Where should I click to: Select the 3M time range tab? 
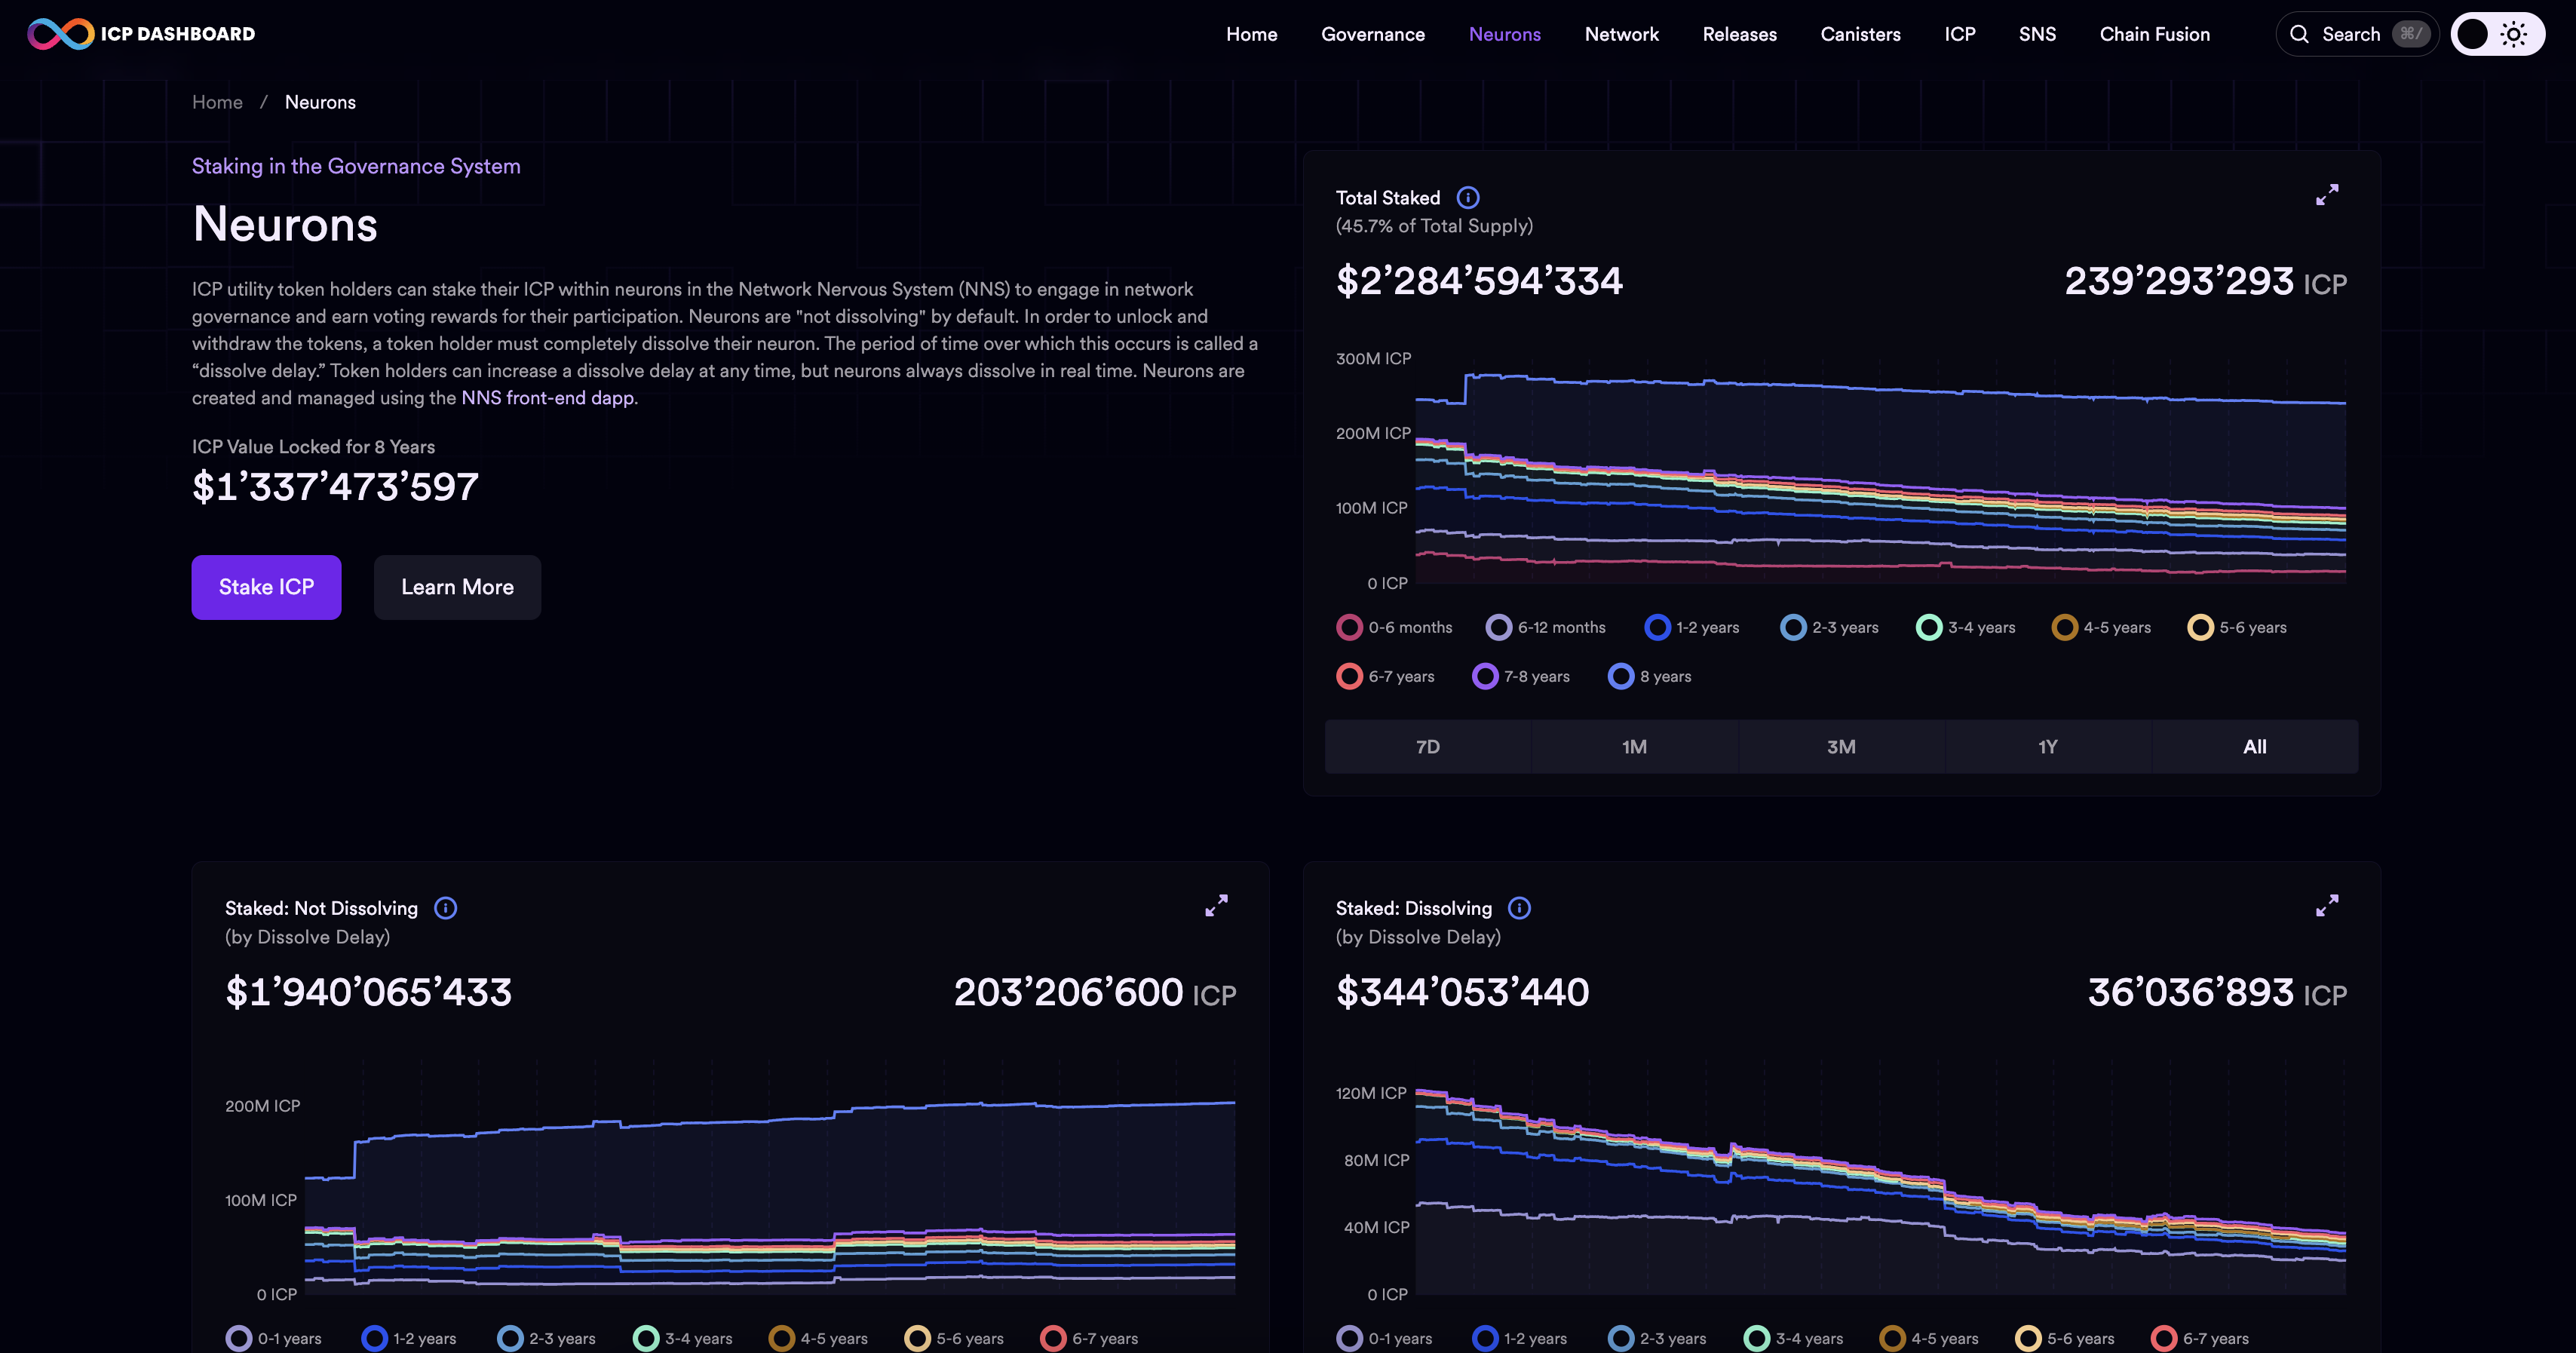(1841, 747)
